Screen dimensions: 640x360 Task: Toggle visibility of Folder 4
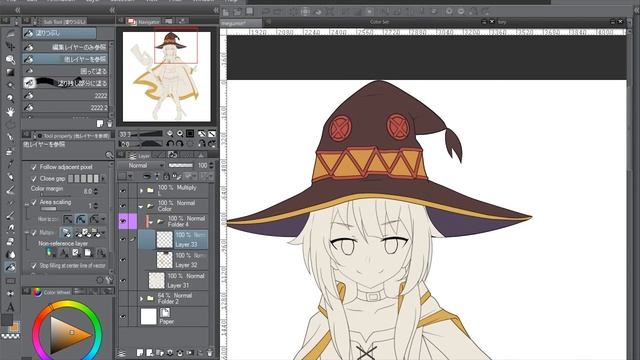click(123, 221)
